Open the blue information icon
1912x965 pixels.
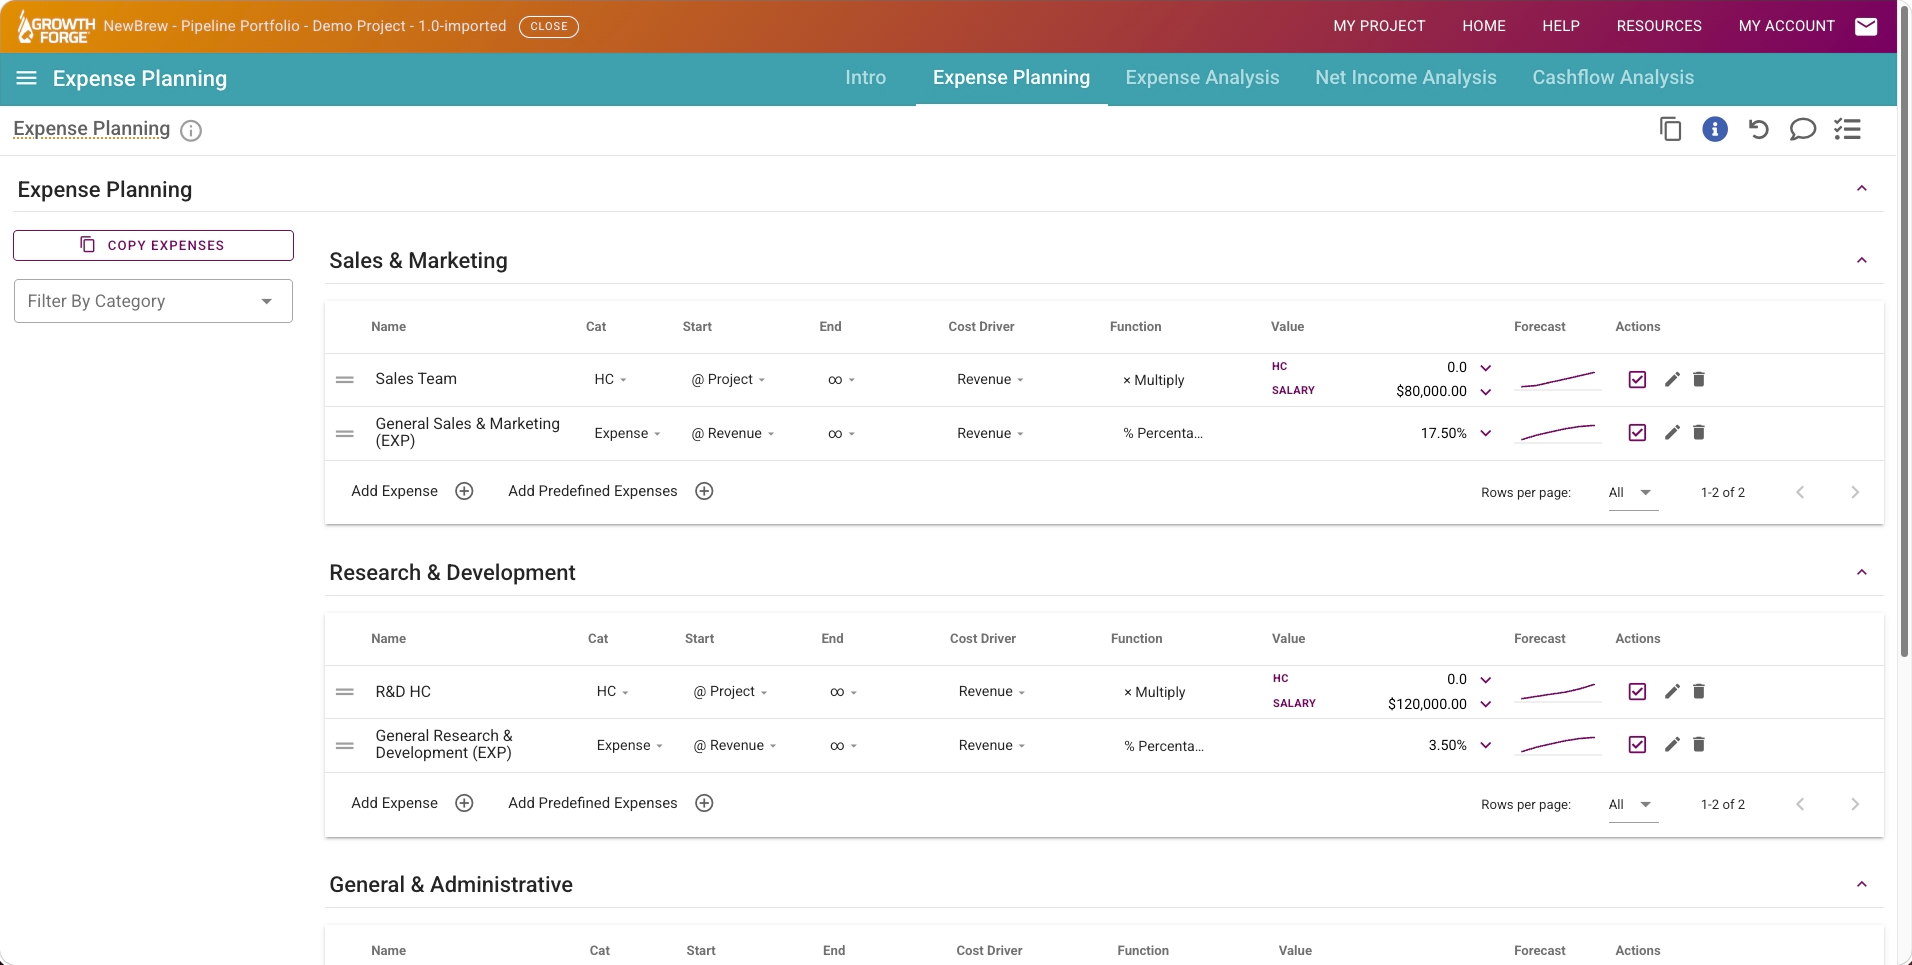coord(1715,129)
